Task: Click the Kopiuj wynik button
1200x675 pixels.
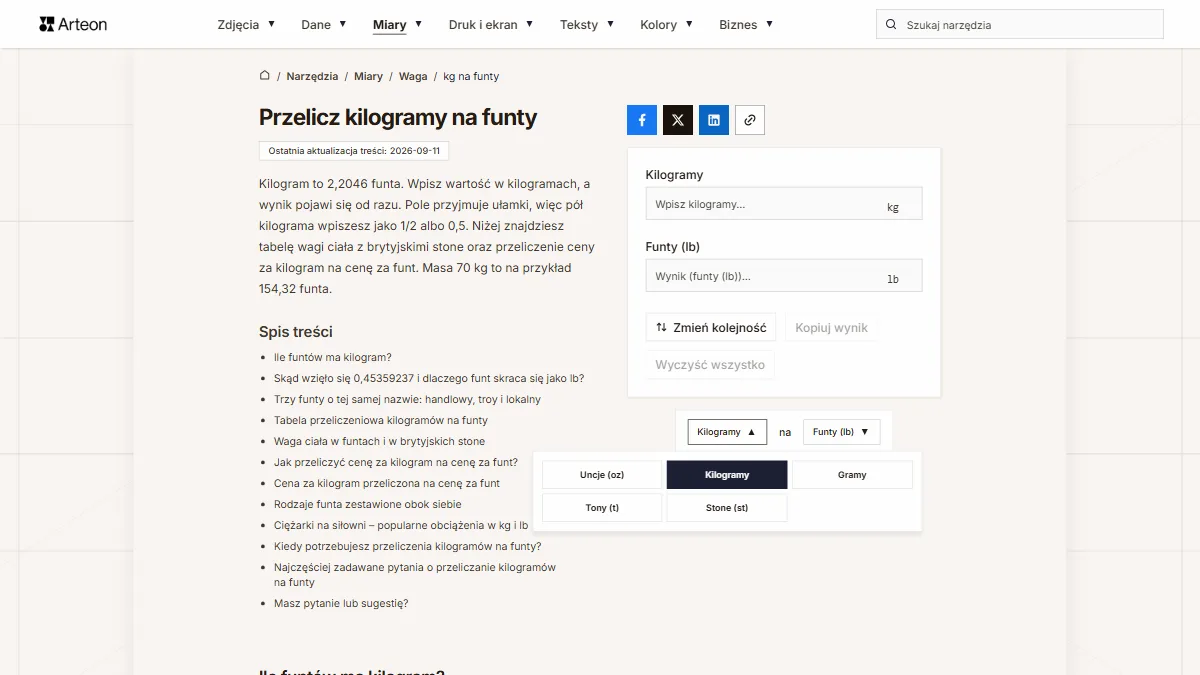Action: tap(832, 327)
